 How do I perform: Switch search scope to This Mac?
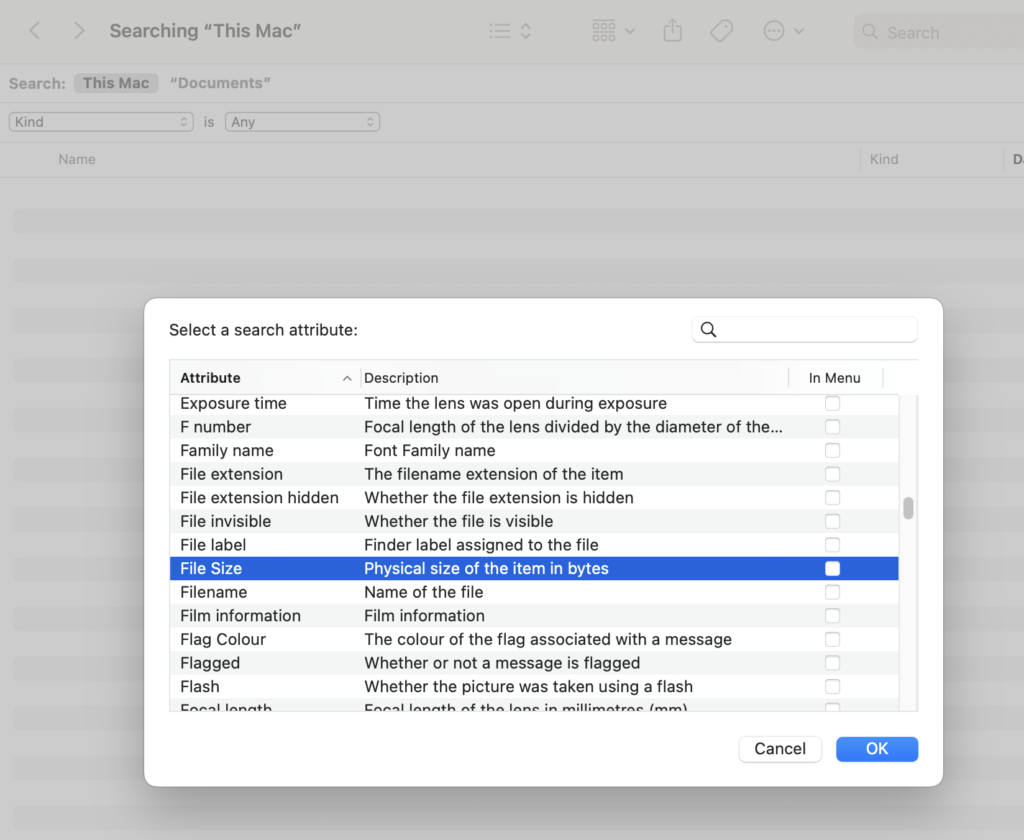point(115,83)
